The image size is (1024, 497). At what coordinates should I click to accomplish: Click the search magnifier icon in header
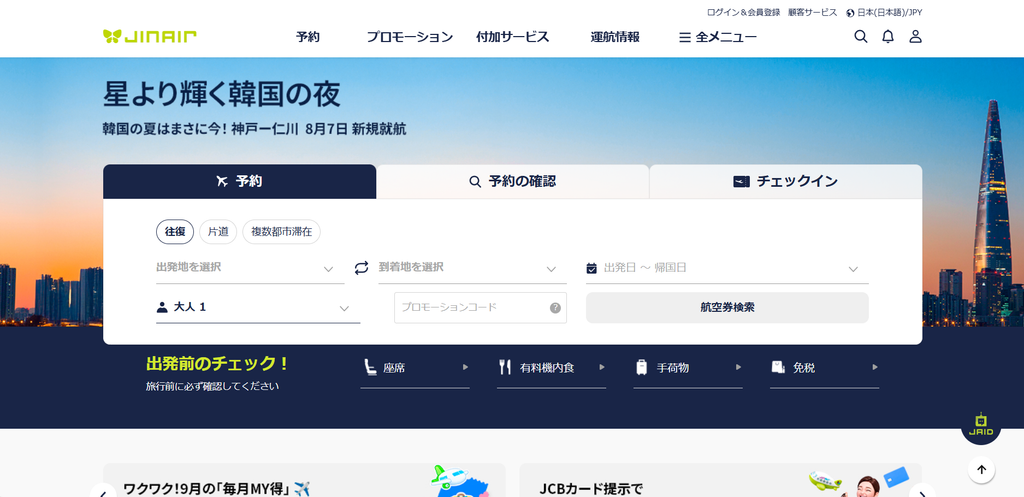(861, 37)
